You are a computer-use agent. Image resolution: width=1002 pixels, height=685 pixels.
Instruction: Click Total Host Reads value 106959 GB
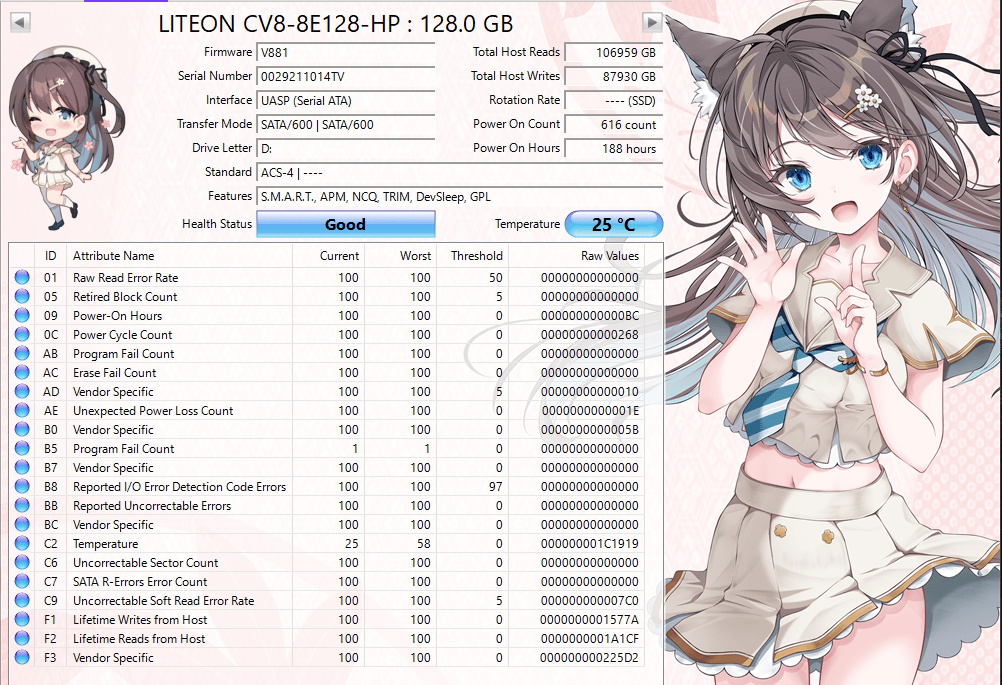click(614, 52)
